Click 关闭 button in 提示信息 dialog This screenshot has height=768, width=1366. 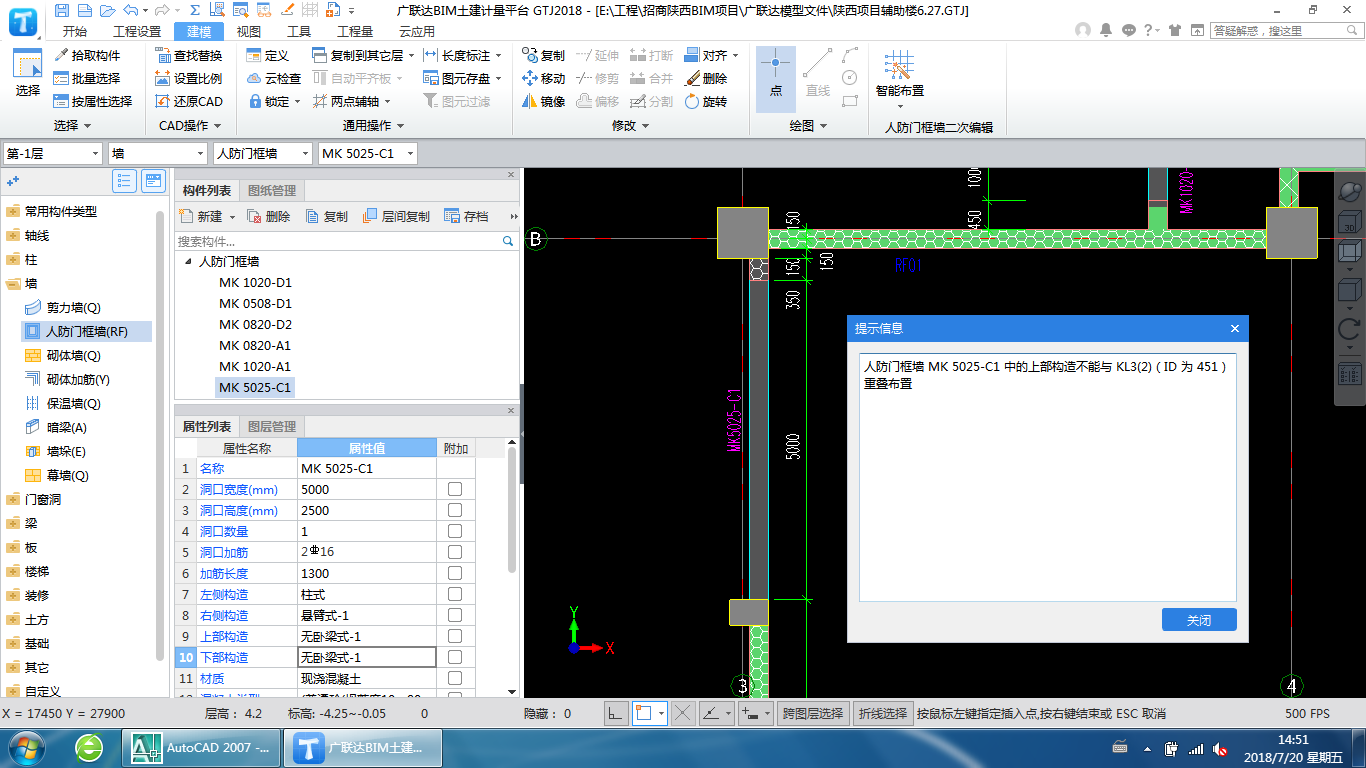1199,620
